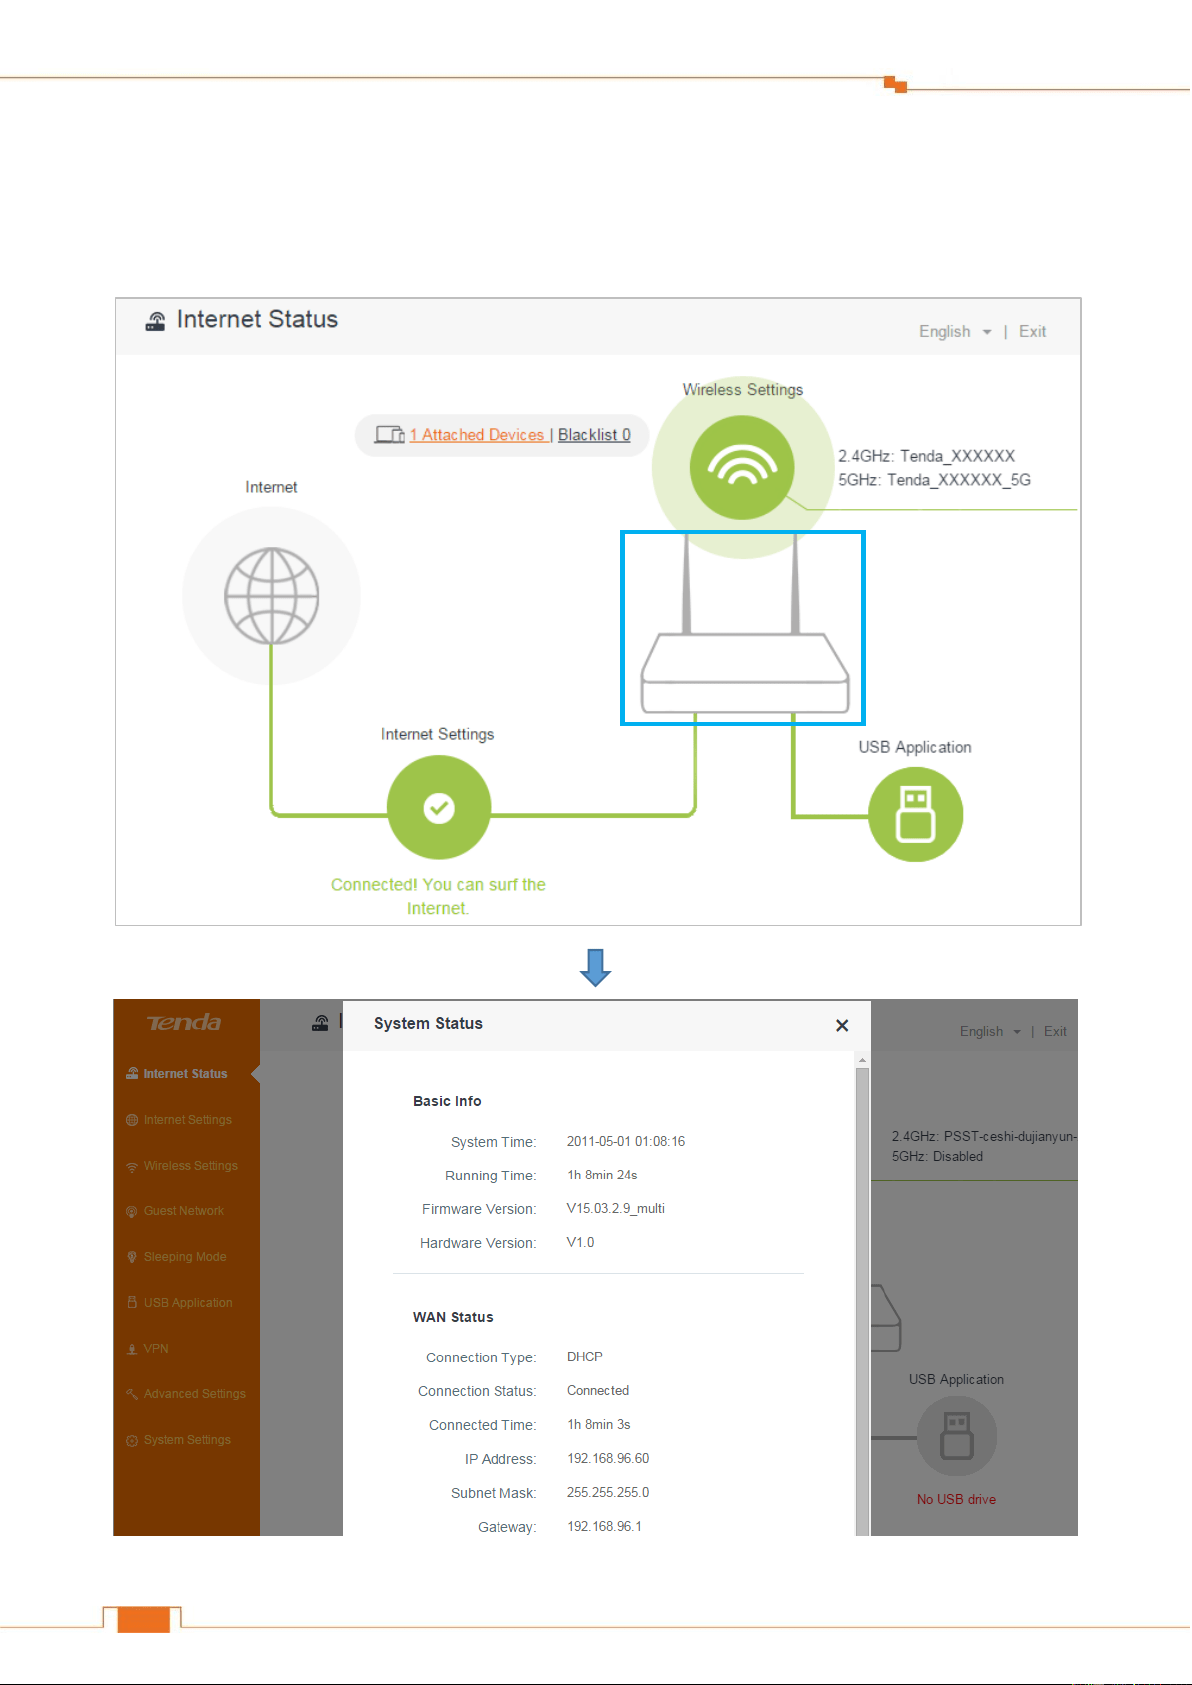
Task: Click the attached devices laptop icon
Action: click(389, 435)
